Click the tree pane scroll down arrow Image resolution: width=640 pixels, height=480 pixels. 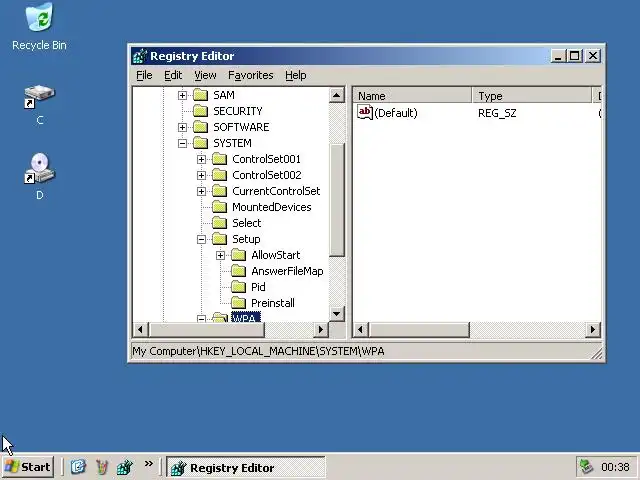point(337,314)
